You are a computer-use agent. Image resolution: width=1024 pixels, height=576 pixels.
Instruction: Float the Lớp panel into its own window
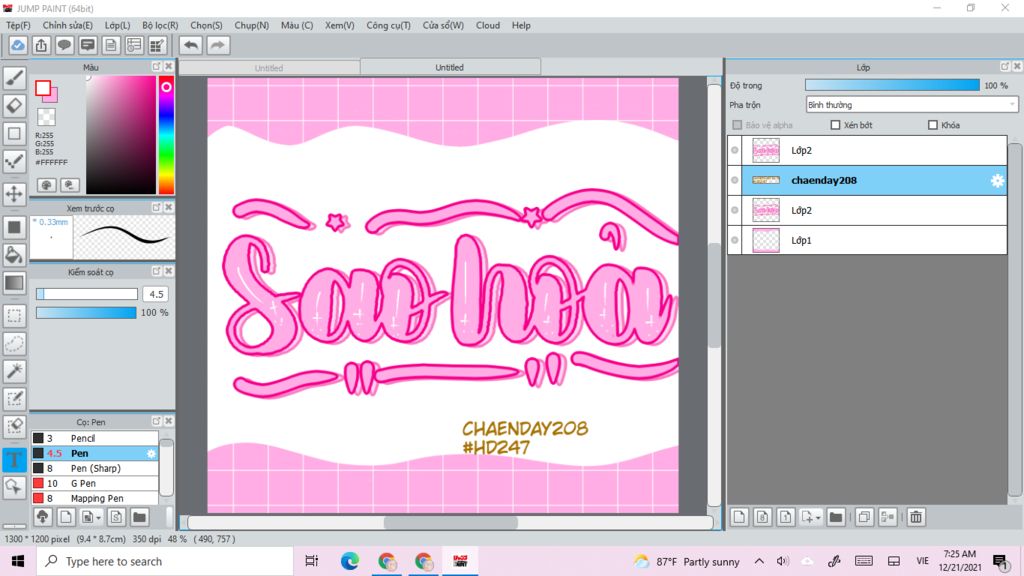[x=1004, y=67]
